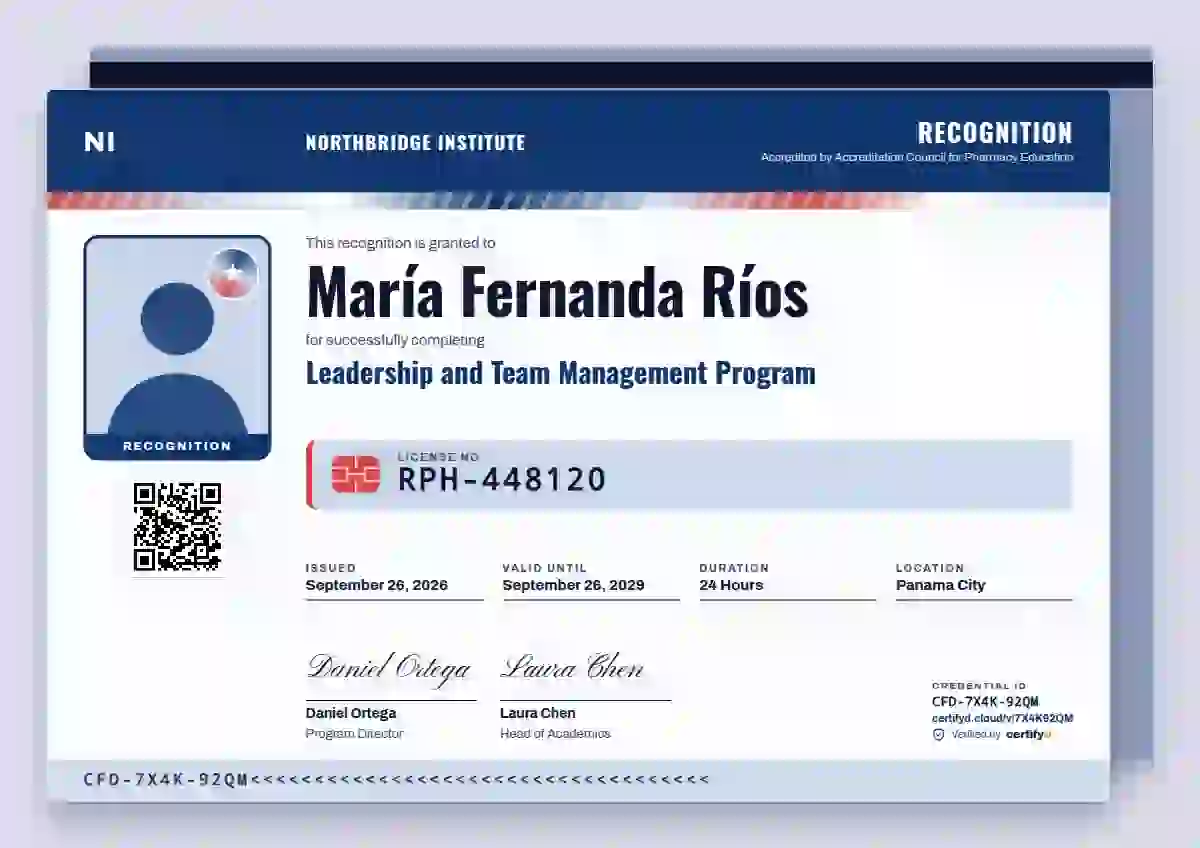Select CFD-7X4K-92QM under the Credential ID label
The height and width of the screenshot is (848, 1200).
click(x=985, y=702)
